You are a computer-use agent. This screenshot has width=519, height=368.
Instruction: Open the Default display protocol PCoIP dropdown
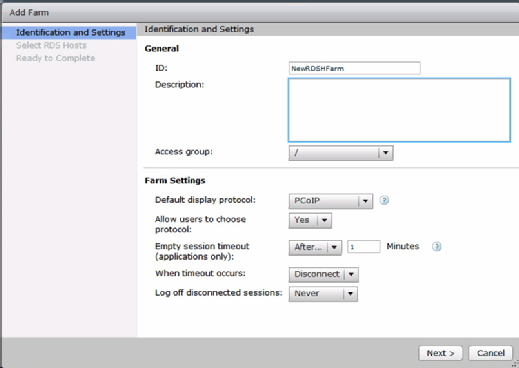[330, 201]
